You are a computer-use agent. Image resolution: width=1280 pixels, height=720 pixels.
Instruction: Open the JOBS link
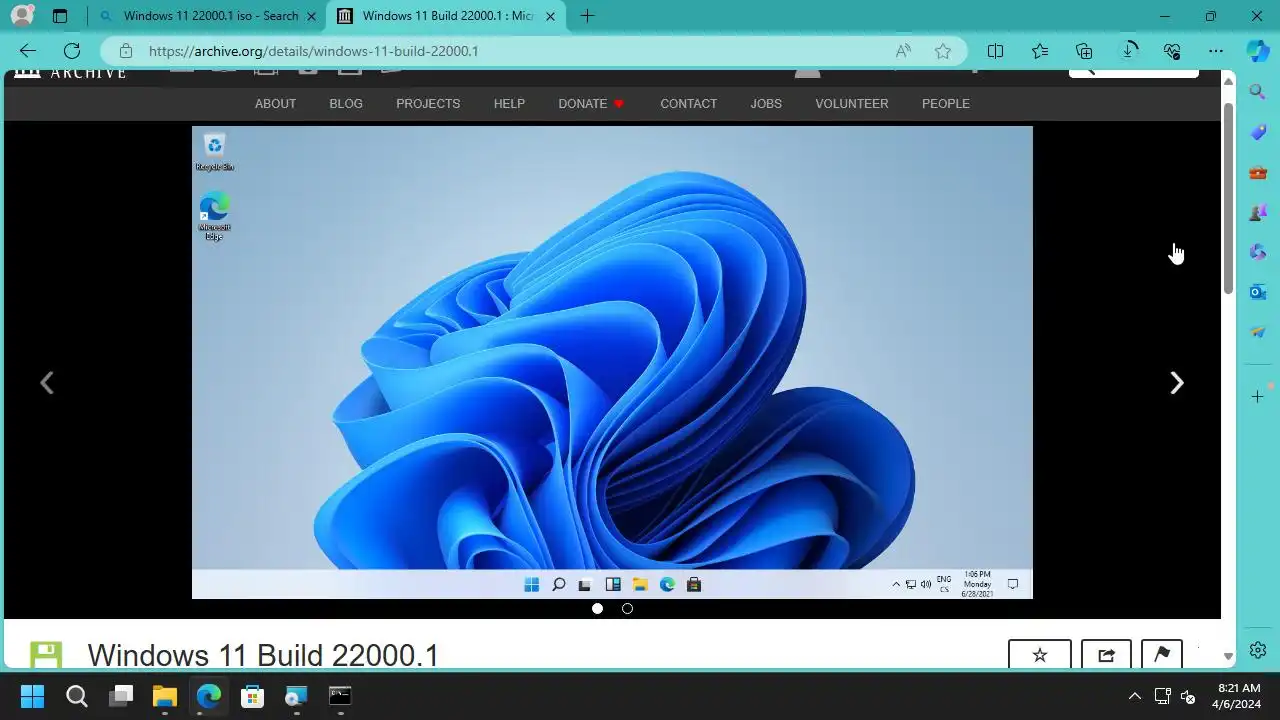click(766, 104)
